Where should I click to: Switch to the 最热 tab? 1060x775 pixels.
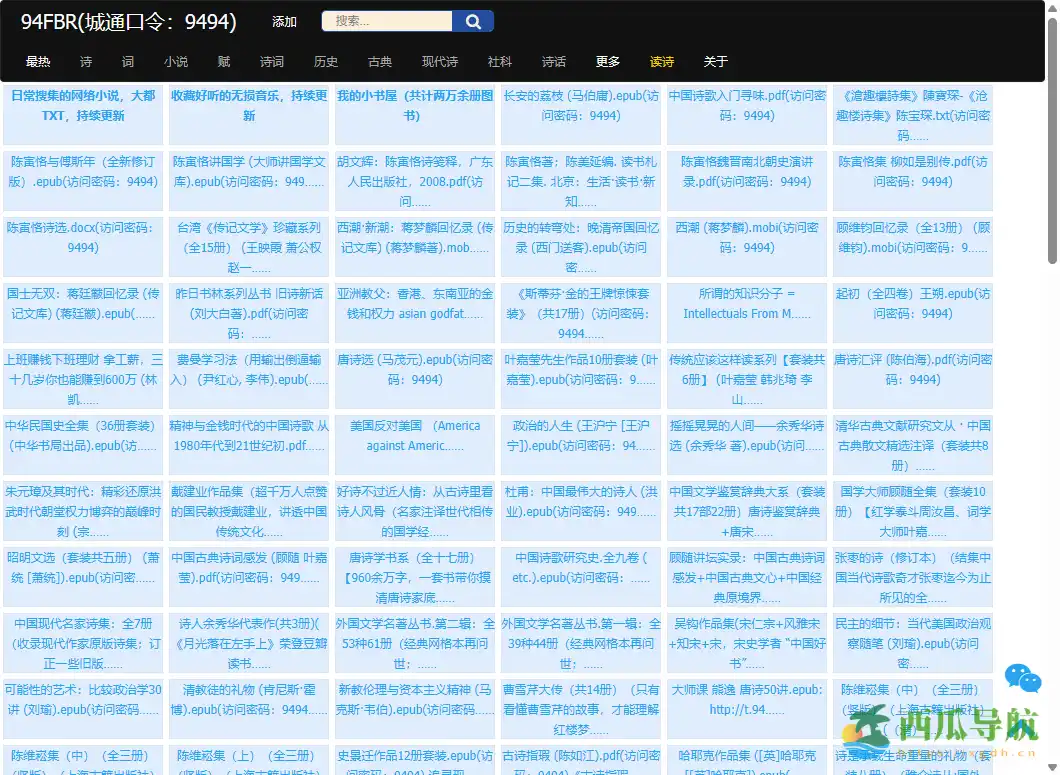(x=38, y=61)
